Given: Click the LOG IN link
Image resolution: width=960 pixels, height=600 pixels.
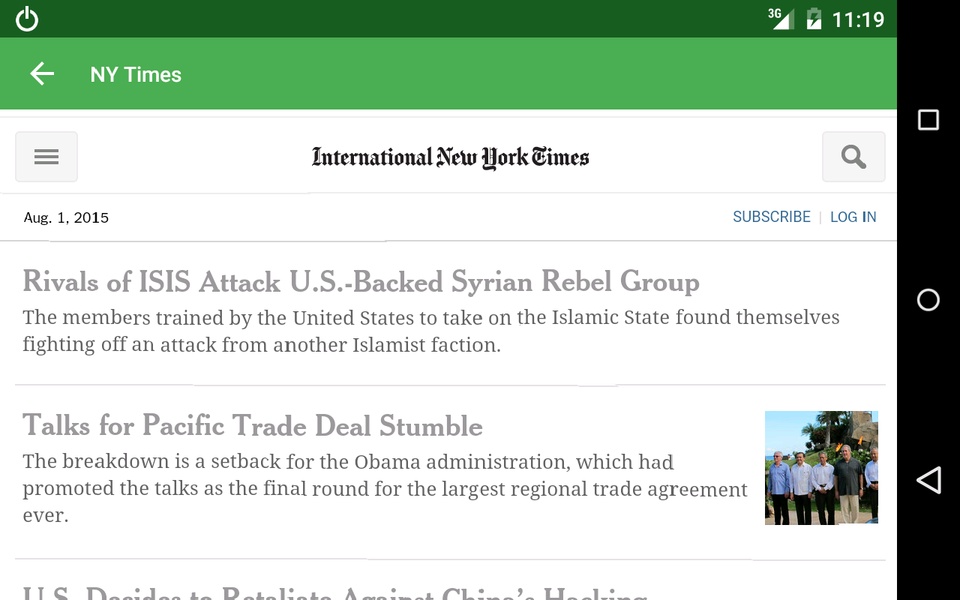Looking at the screenshot, I should 853,217.
